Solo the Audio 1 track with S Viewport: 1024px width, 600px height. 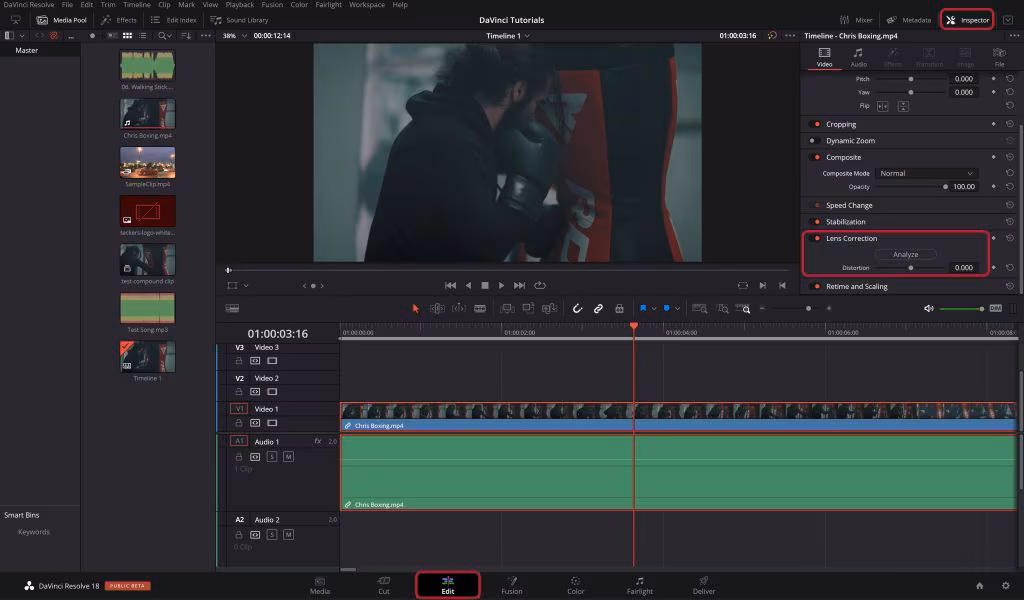click(x=272, y=457)
